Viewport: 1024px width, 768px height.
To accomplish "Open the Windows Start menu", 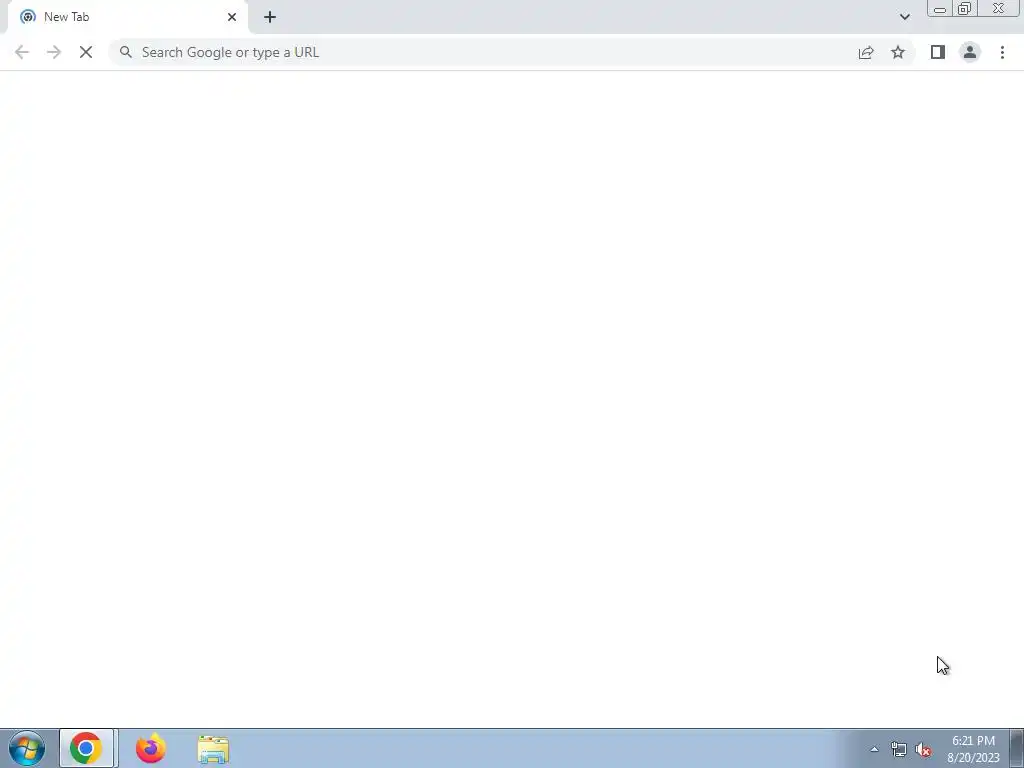I will (x=27, y=748).
